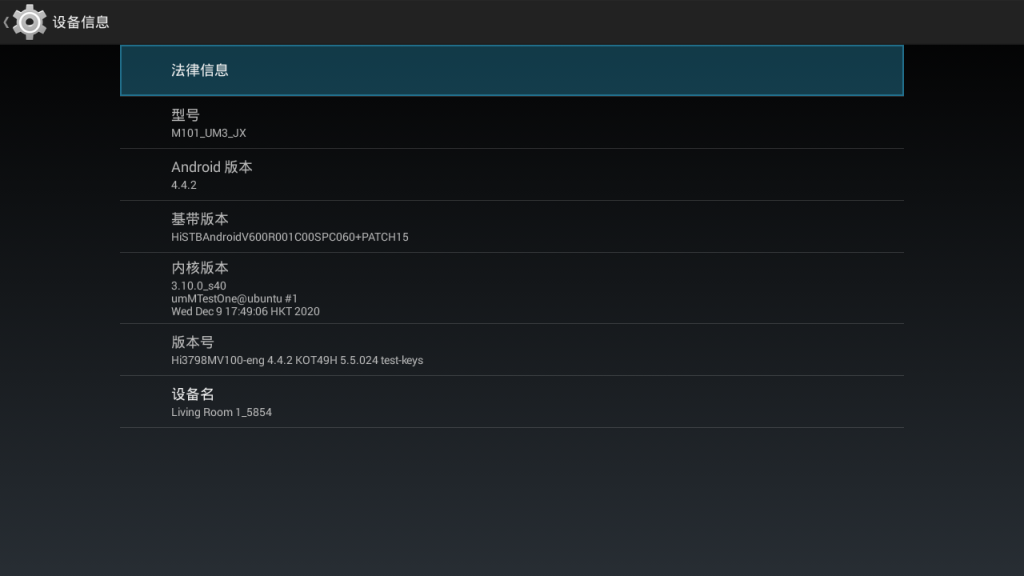
Task: Click the 设备信息 header title
Action: (81, 22)
